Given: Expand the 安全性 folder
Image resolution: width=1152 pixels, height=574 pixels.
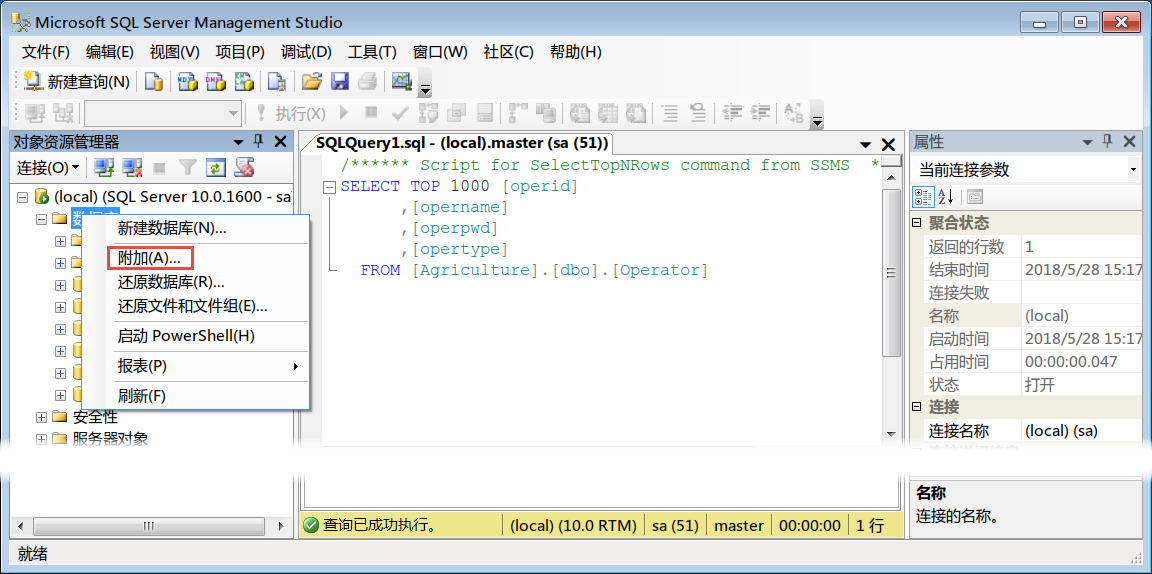Looking at the screenshot, I should coord(41,417).
